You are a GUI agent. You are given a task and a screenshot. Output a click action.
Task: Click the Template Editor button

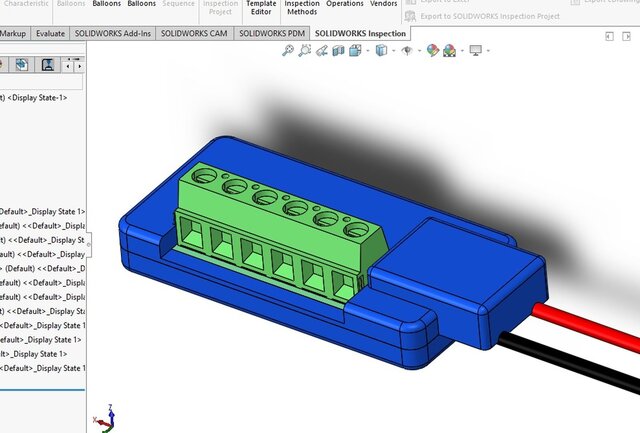[x=261, y=8]
